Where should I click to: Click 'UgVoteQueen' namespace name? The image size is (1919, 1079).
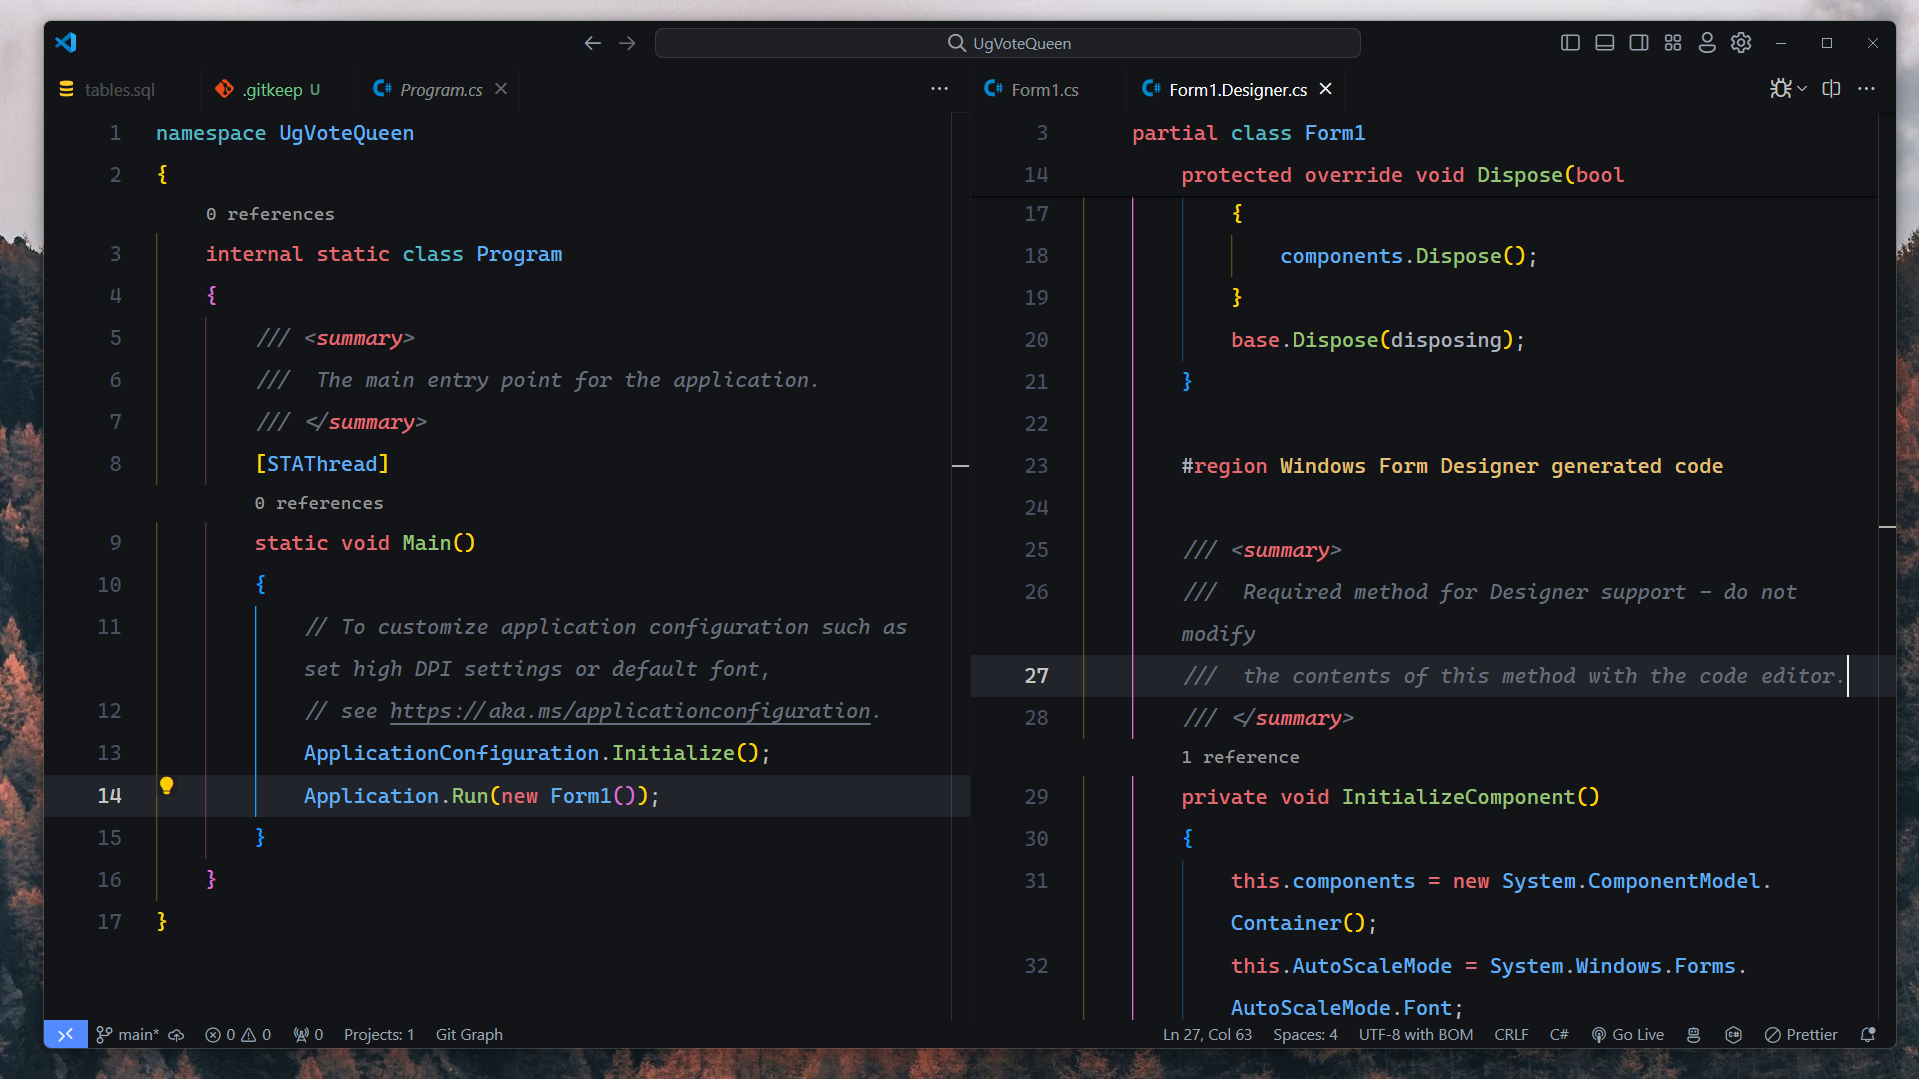tap(346, 133)
